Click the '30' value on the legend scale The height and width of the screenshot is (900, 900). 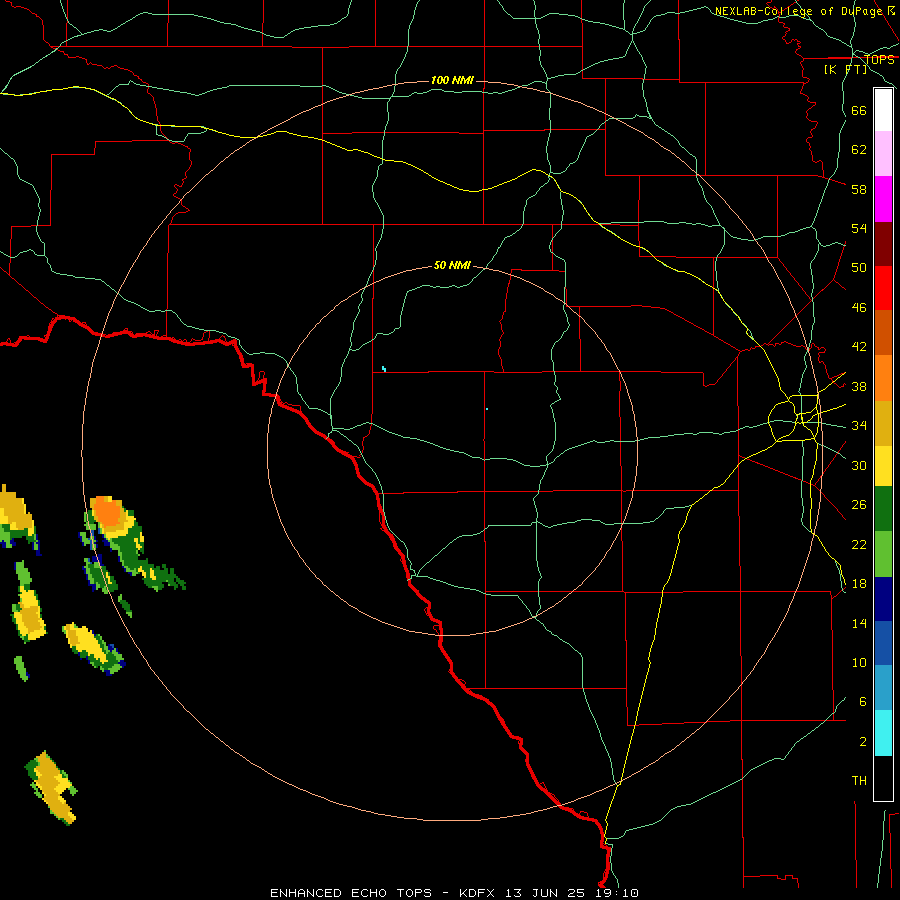[859, 465]
